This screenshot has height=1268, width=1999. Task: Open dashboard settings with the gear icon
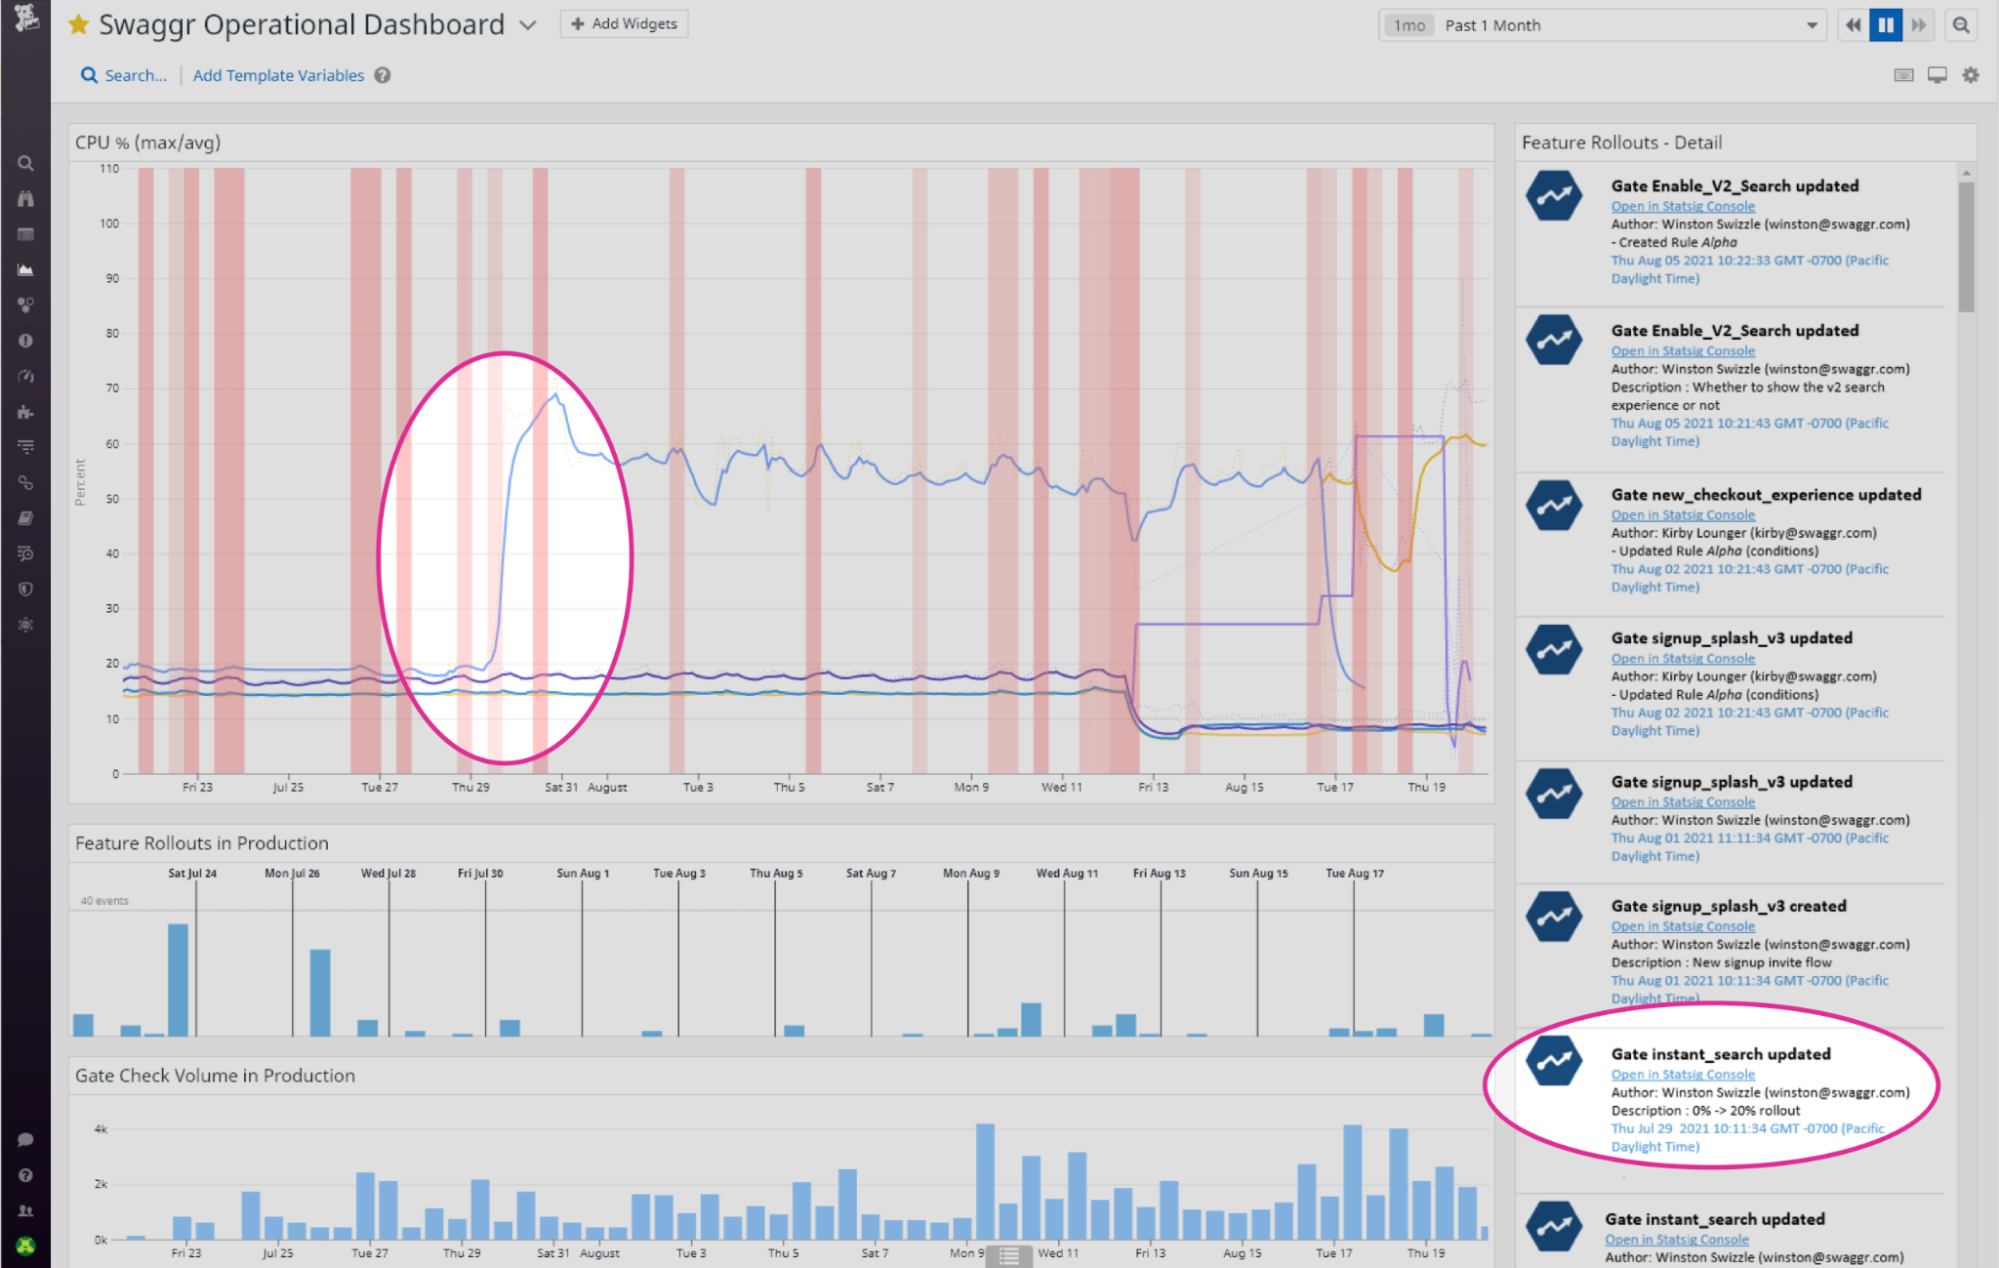(x=1971, y=75)
